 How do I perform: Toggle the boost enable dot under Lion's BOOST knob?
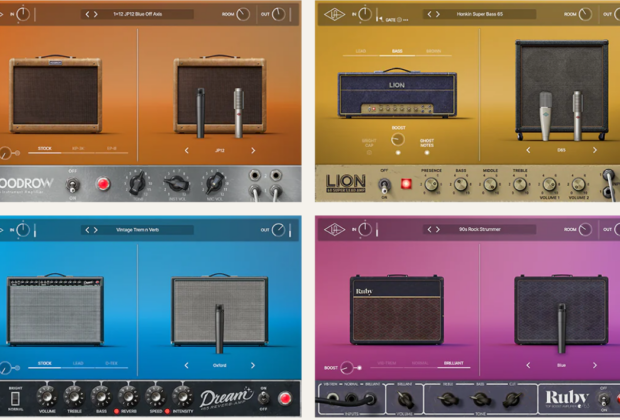point(398,153)
